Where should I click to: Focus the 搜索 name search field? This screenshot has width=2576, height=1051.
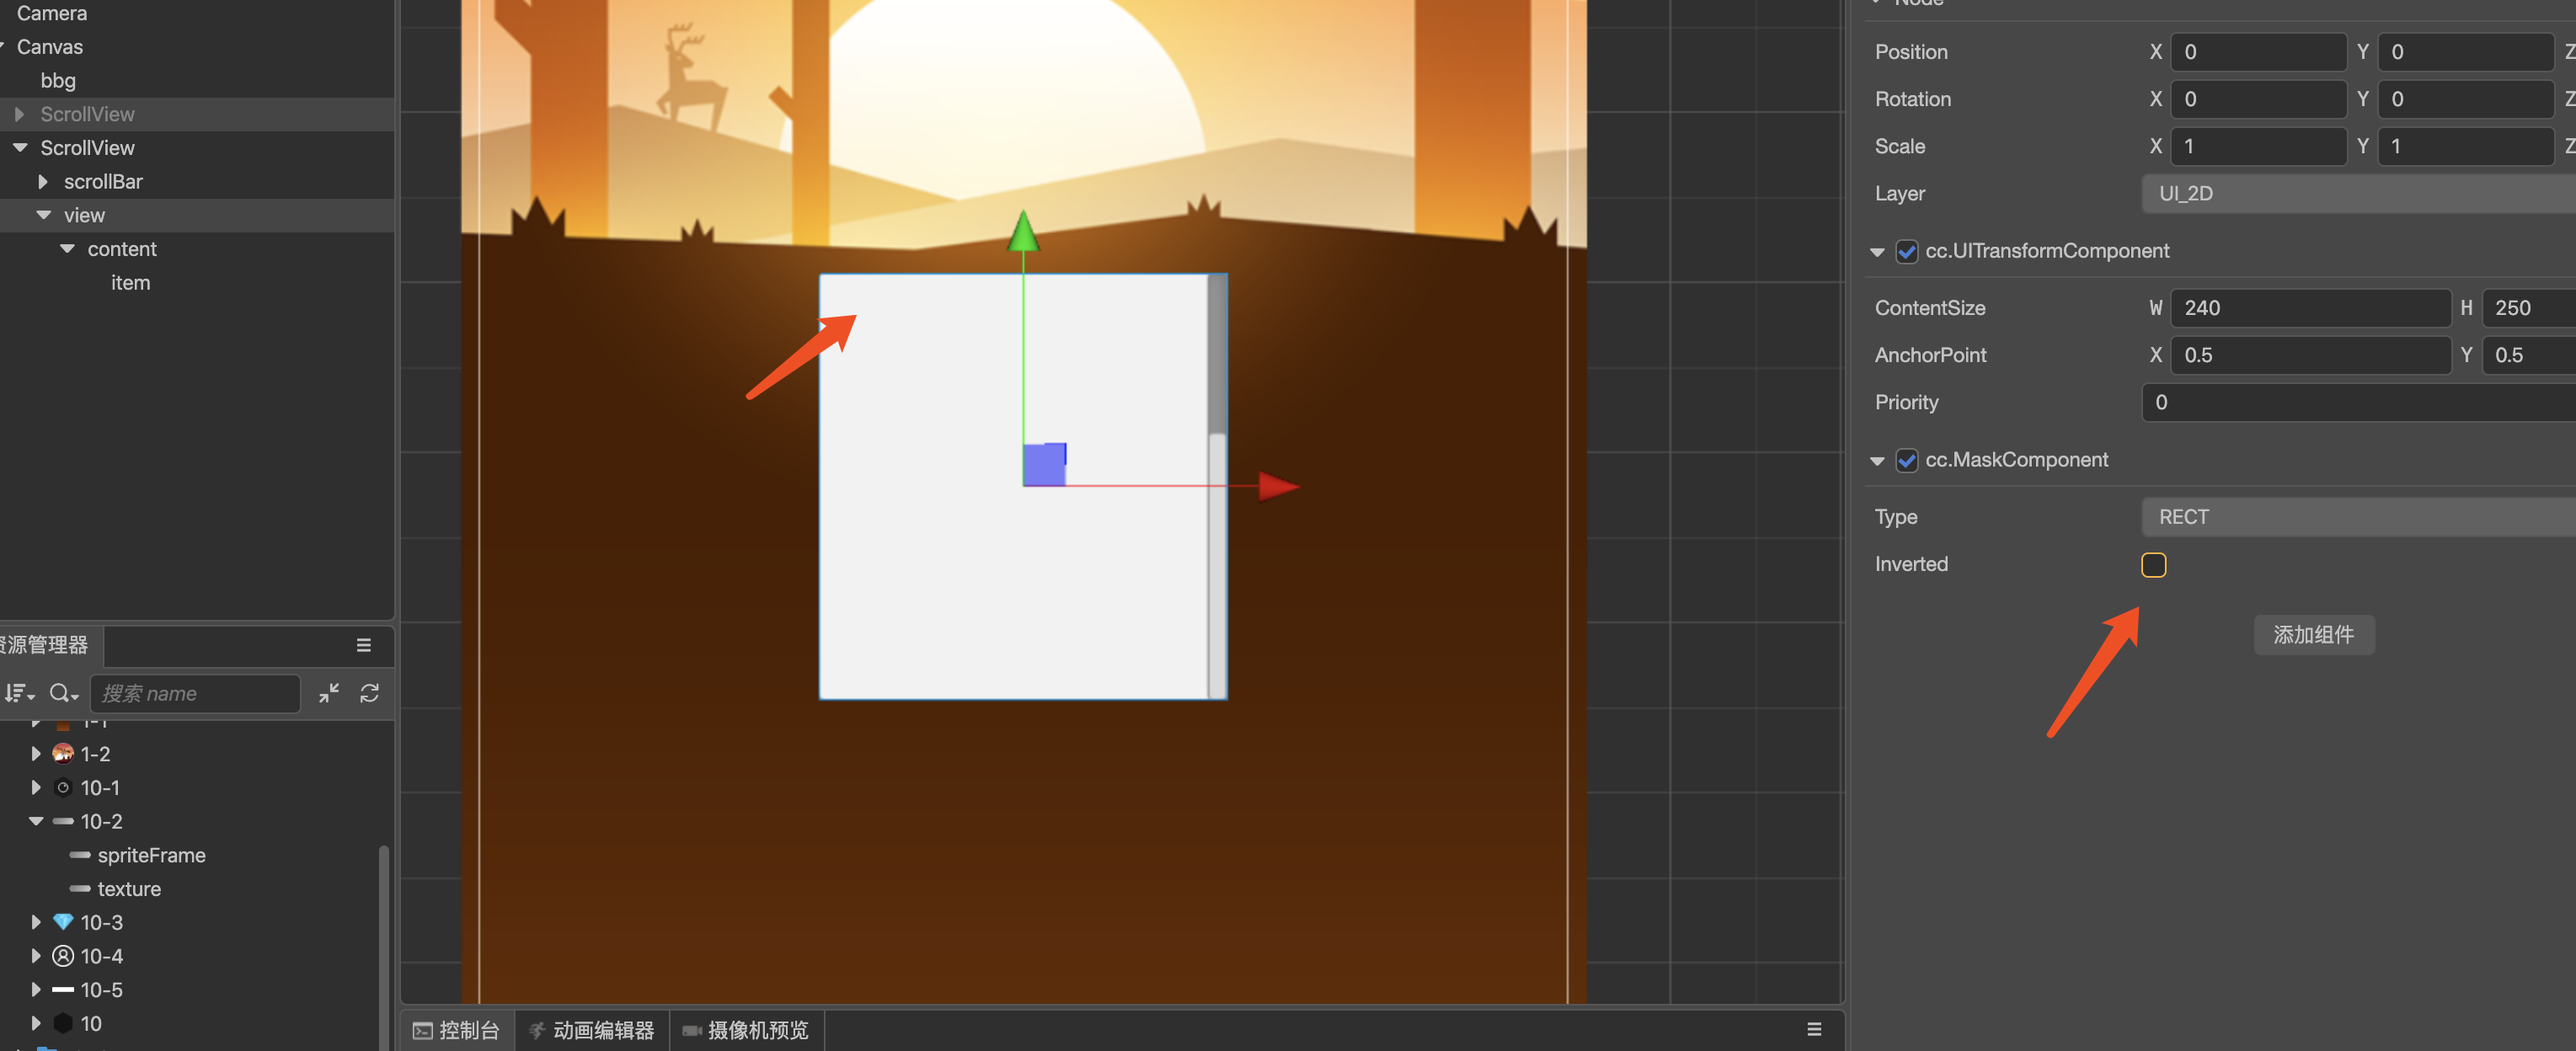pyautogui.click(x=195, y=693)
